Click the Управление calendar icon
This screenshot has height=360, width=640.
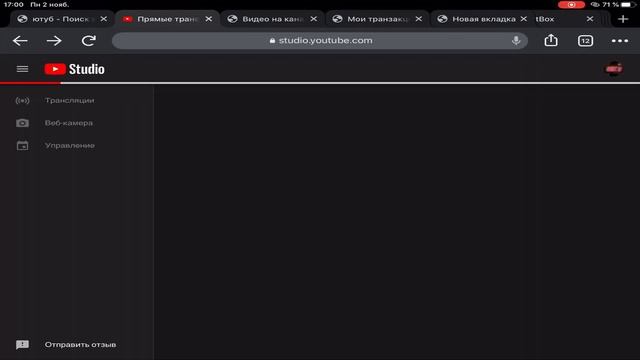[x=22, y=145]
